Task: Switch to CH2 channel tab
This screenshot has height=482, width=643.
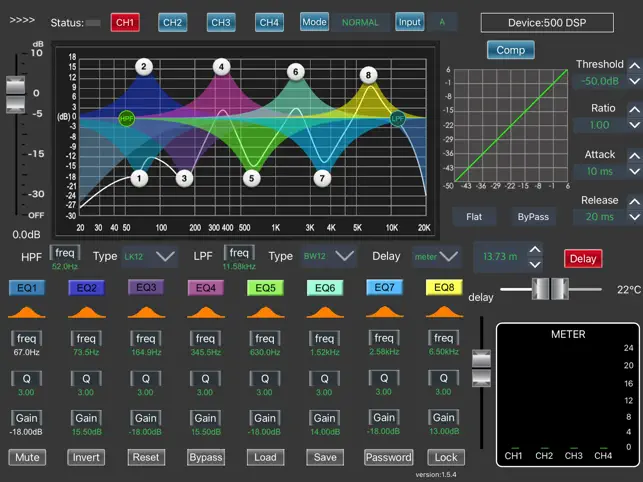Action: [173, 23]
